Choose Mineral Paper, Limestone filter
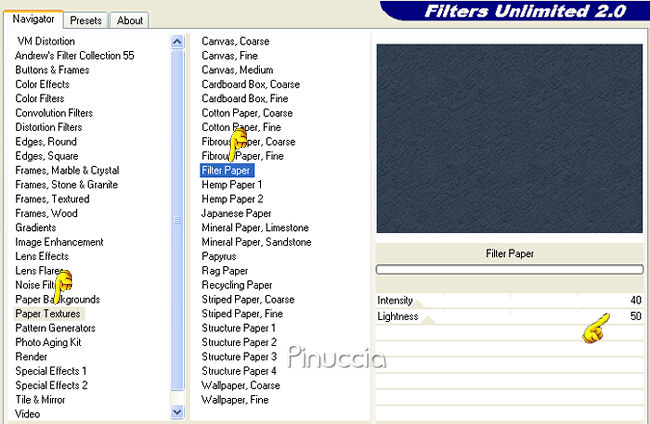The height and width of the screenshot is (424, 650). 255,228
